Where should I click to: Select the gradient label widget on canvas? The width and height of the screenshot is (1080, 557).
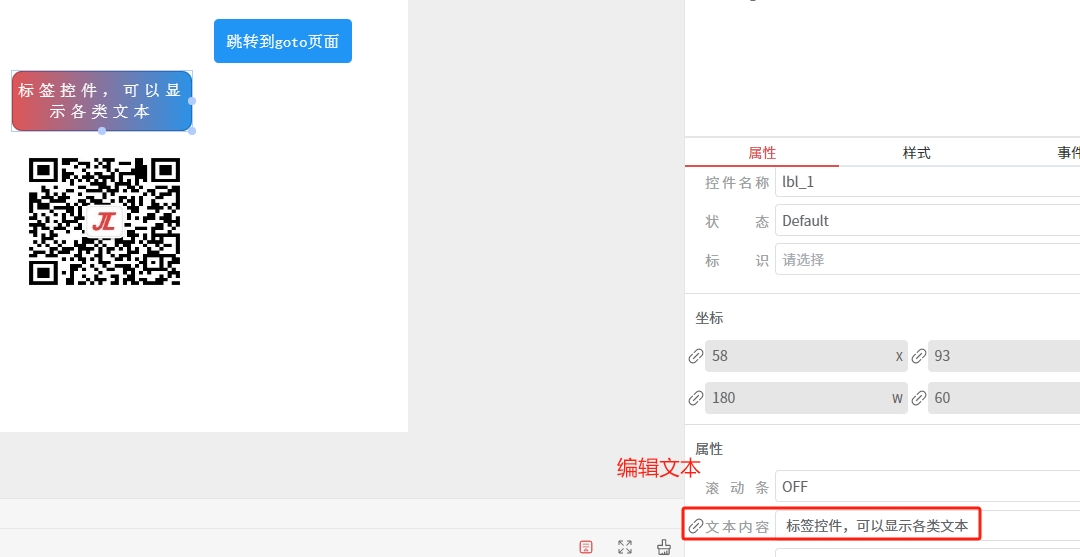pyautogui.click(x=102, y=101)
